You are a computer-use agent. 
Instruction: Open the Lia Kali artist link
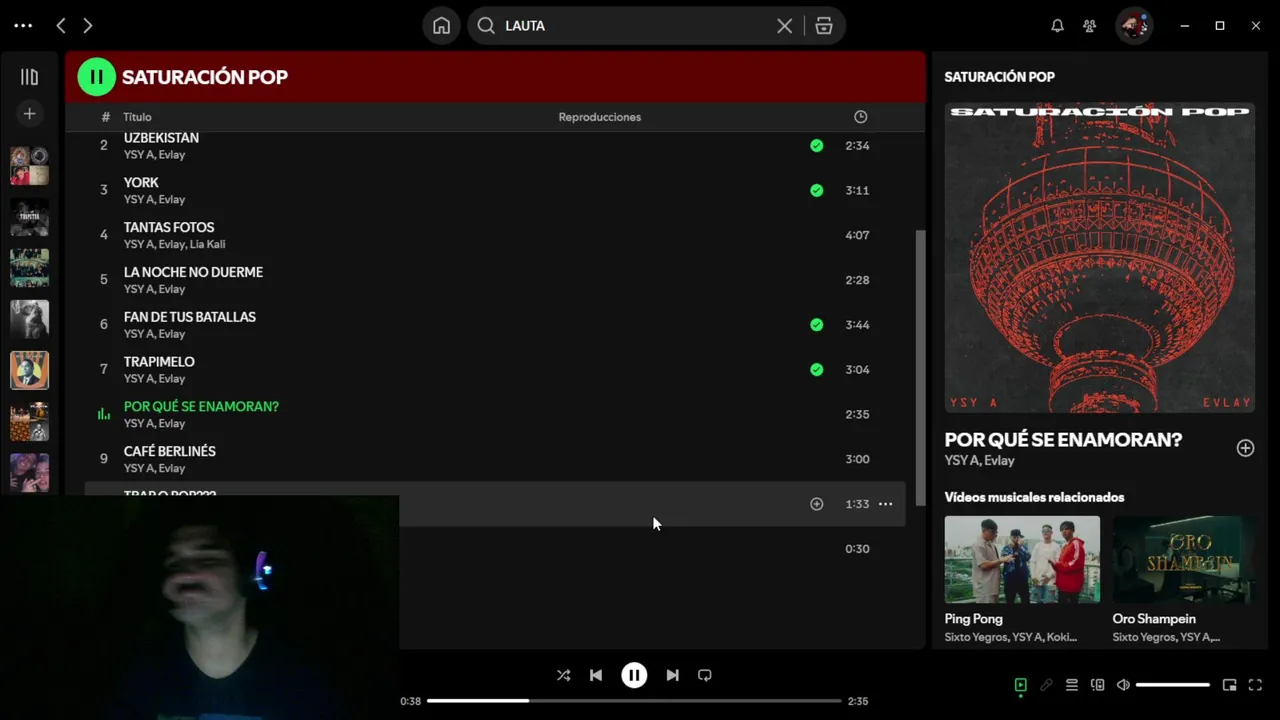(207, 244)
